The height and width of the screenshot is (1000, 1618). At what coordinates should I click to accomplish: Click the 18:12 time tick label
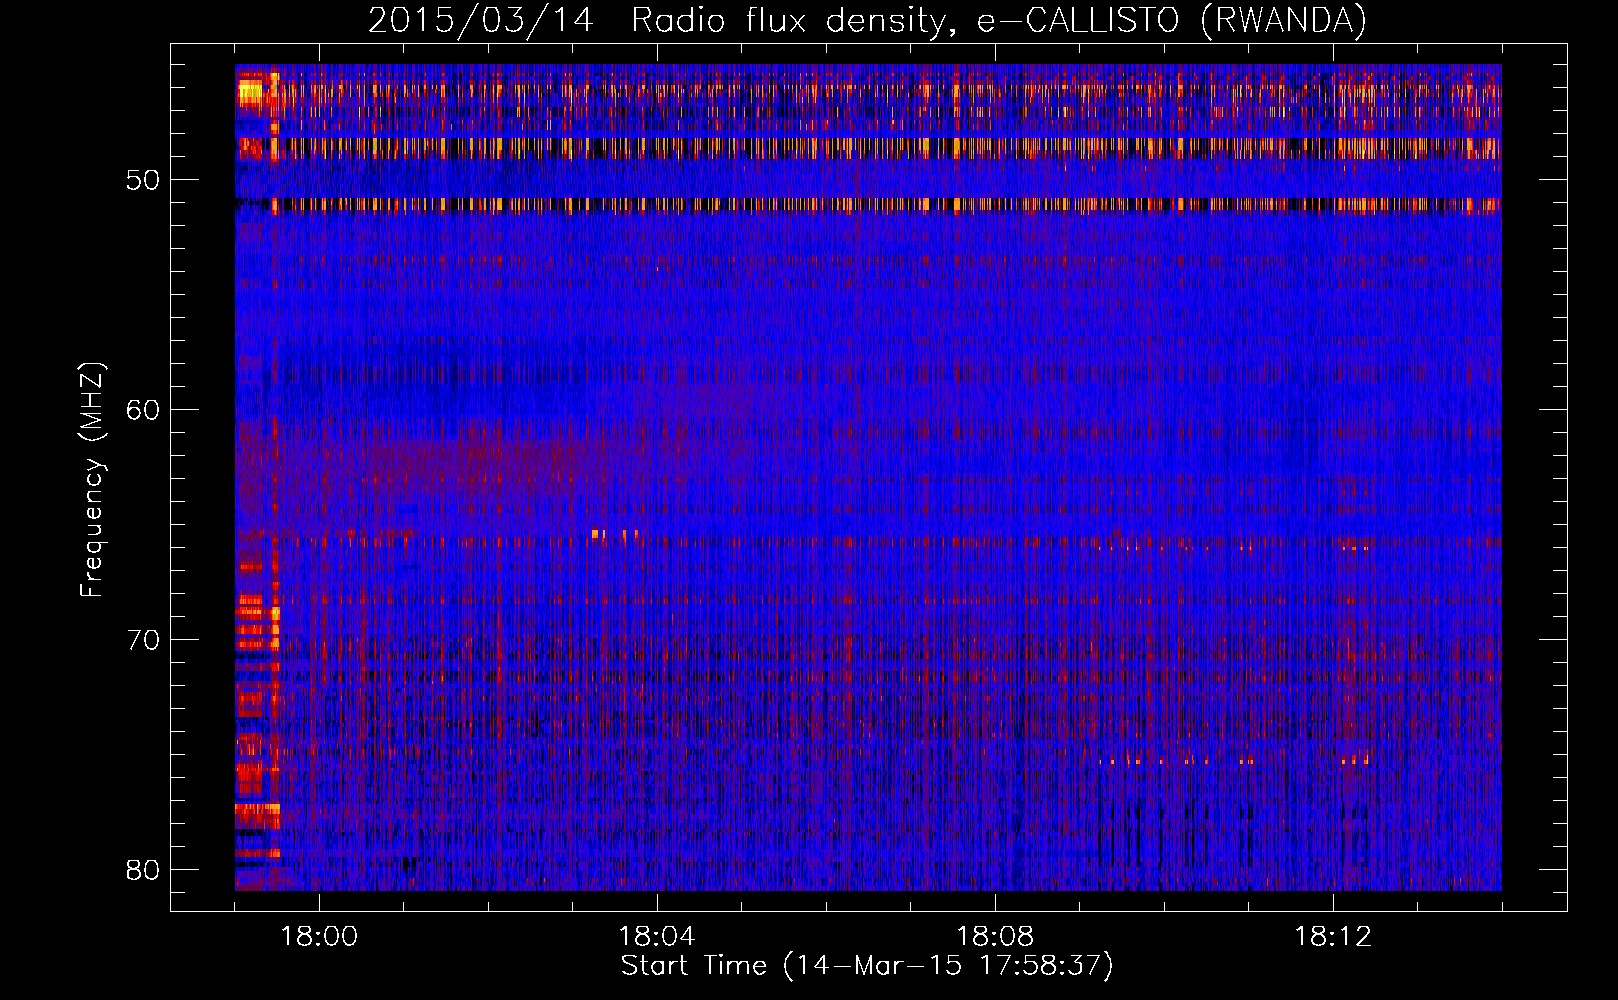(x=1333, y=937)
